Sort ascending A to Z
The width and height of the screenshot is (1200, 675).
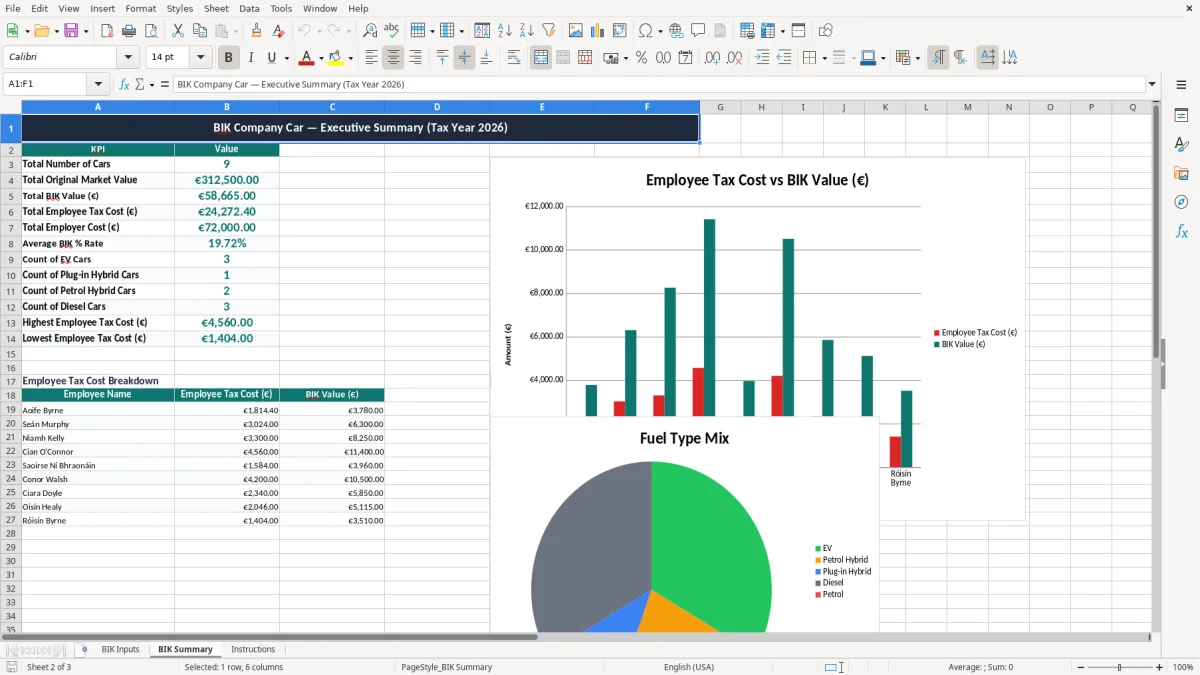[505, 31]
